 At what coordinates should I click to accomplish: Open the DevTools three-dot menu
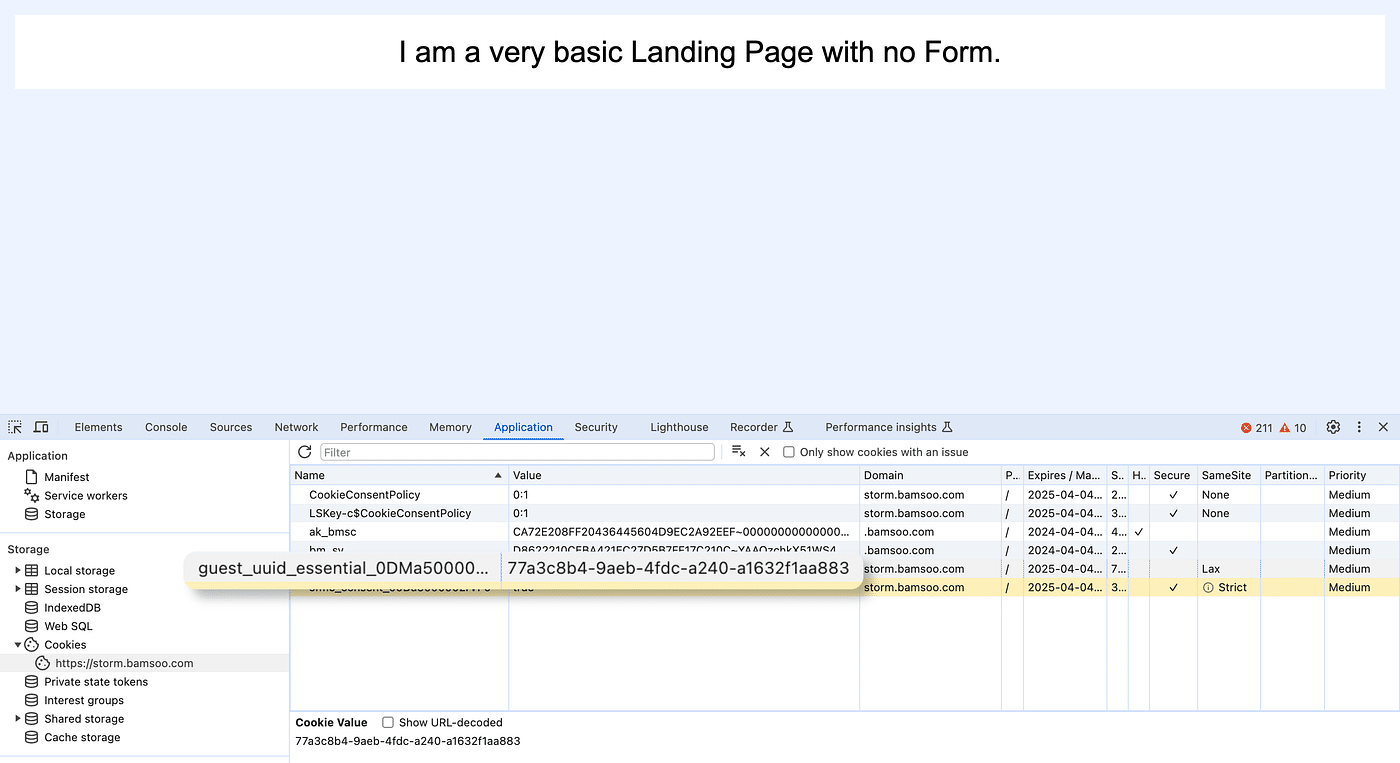[x=1359, y=427]
